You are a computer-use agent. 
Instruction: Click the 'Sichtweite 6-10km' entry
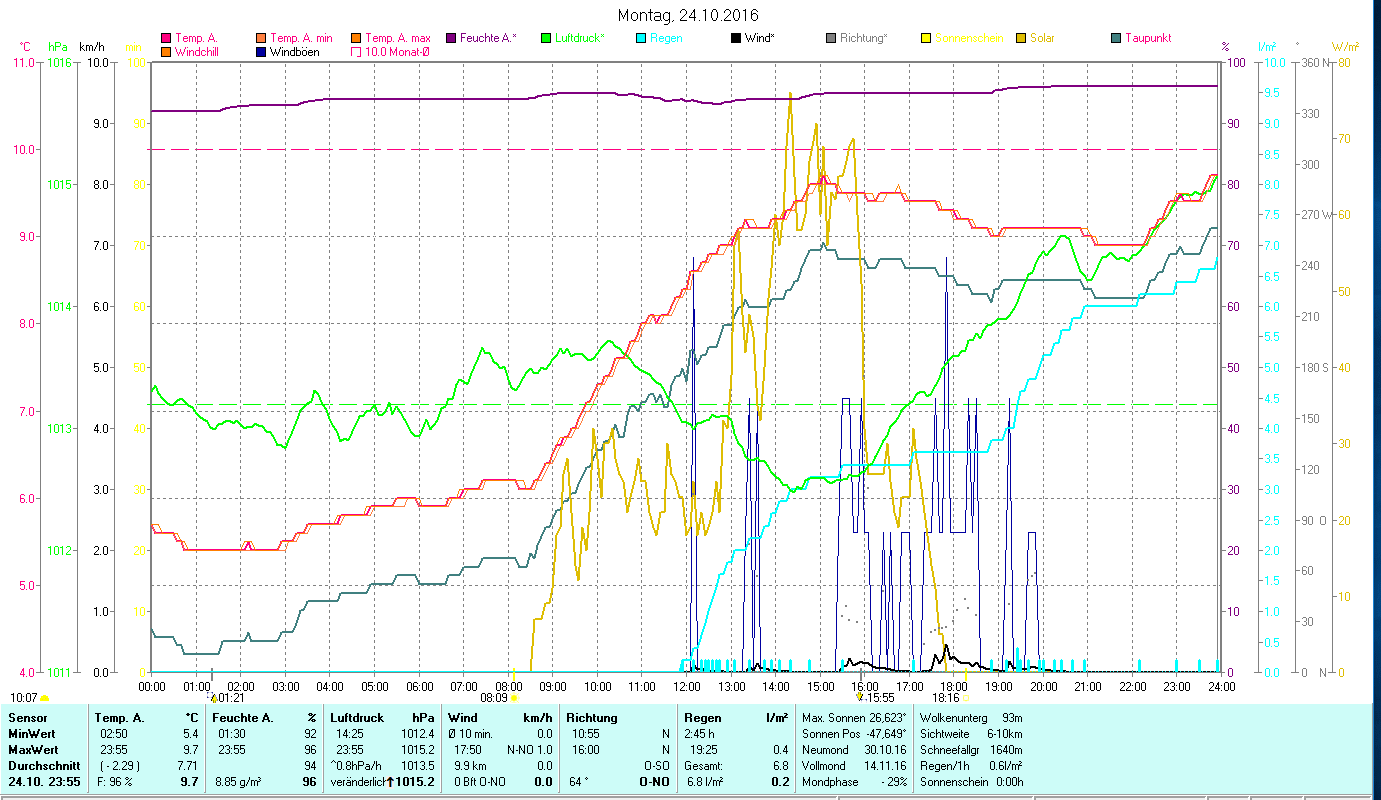(x=971, y=734)
